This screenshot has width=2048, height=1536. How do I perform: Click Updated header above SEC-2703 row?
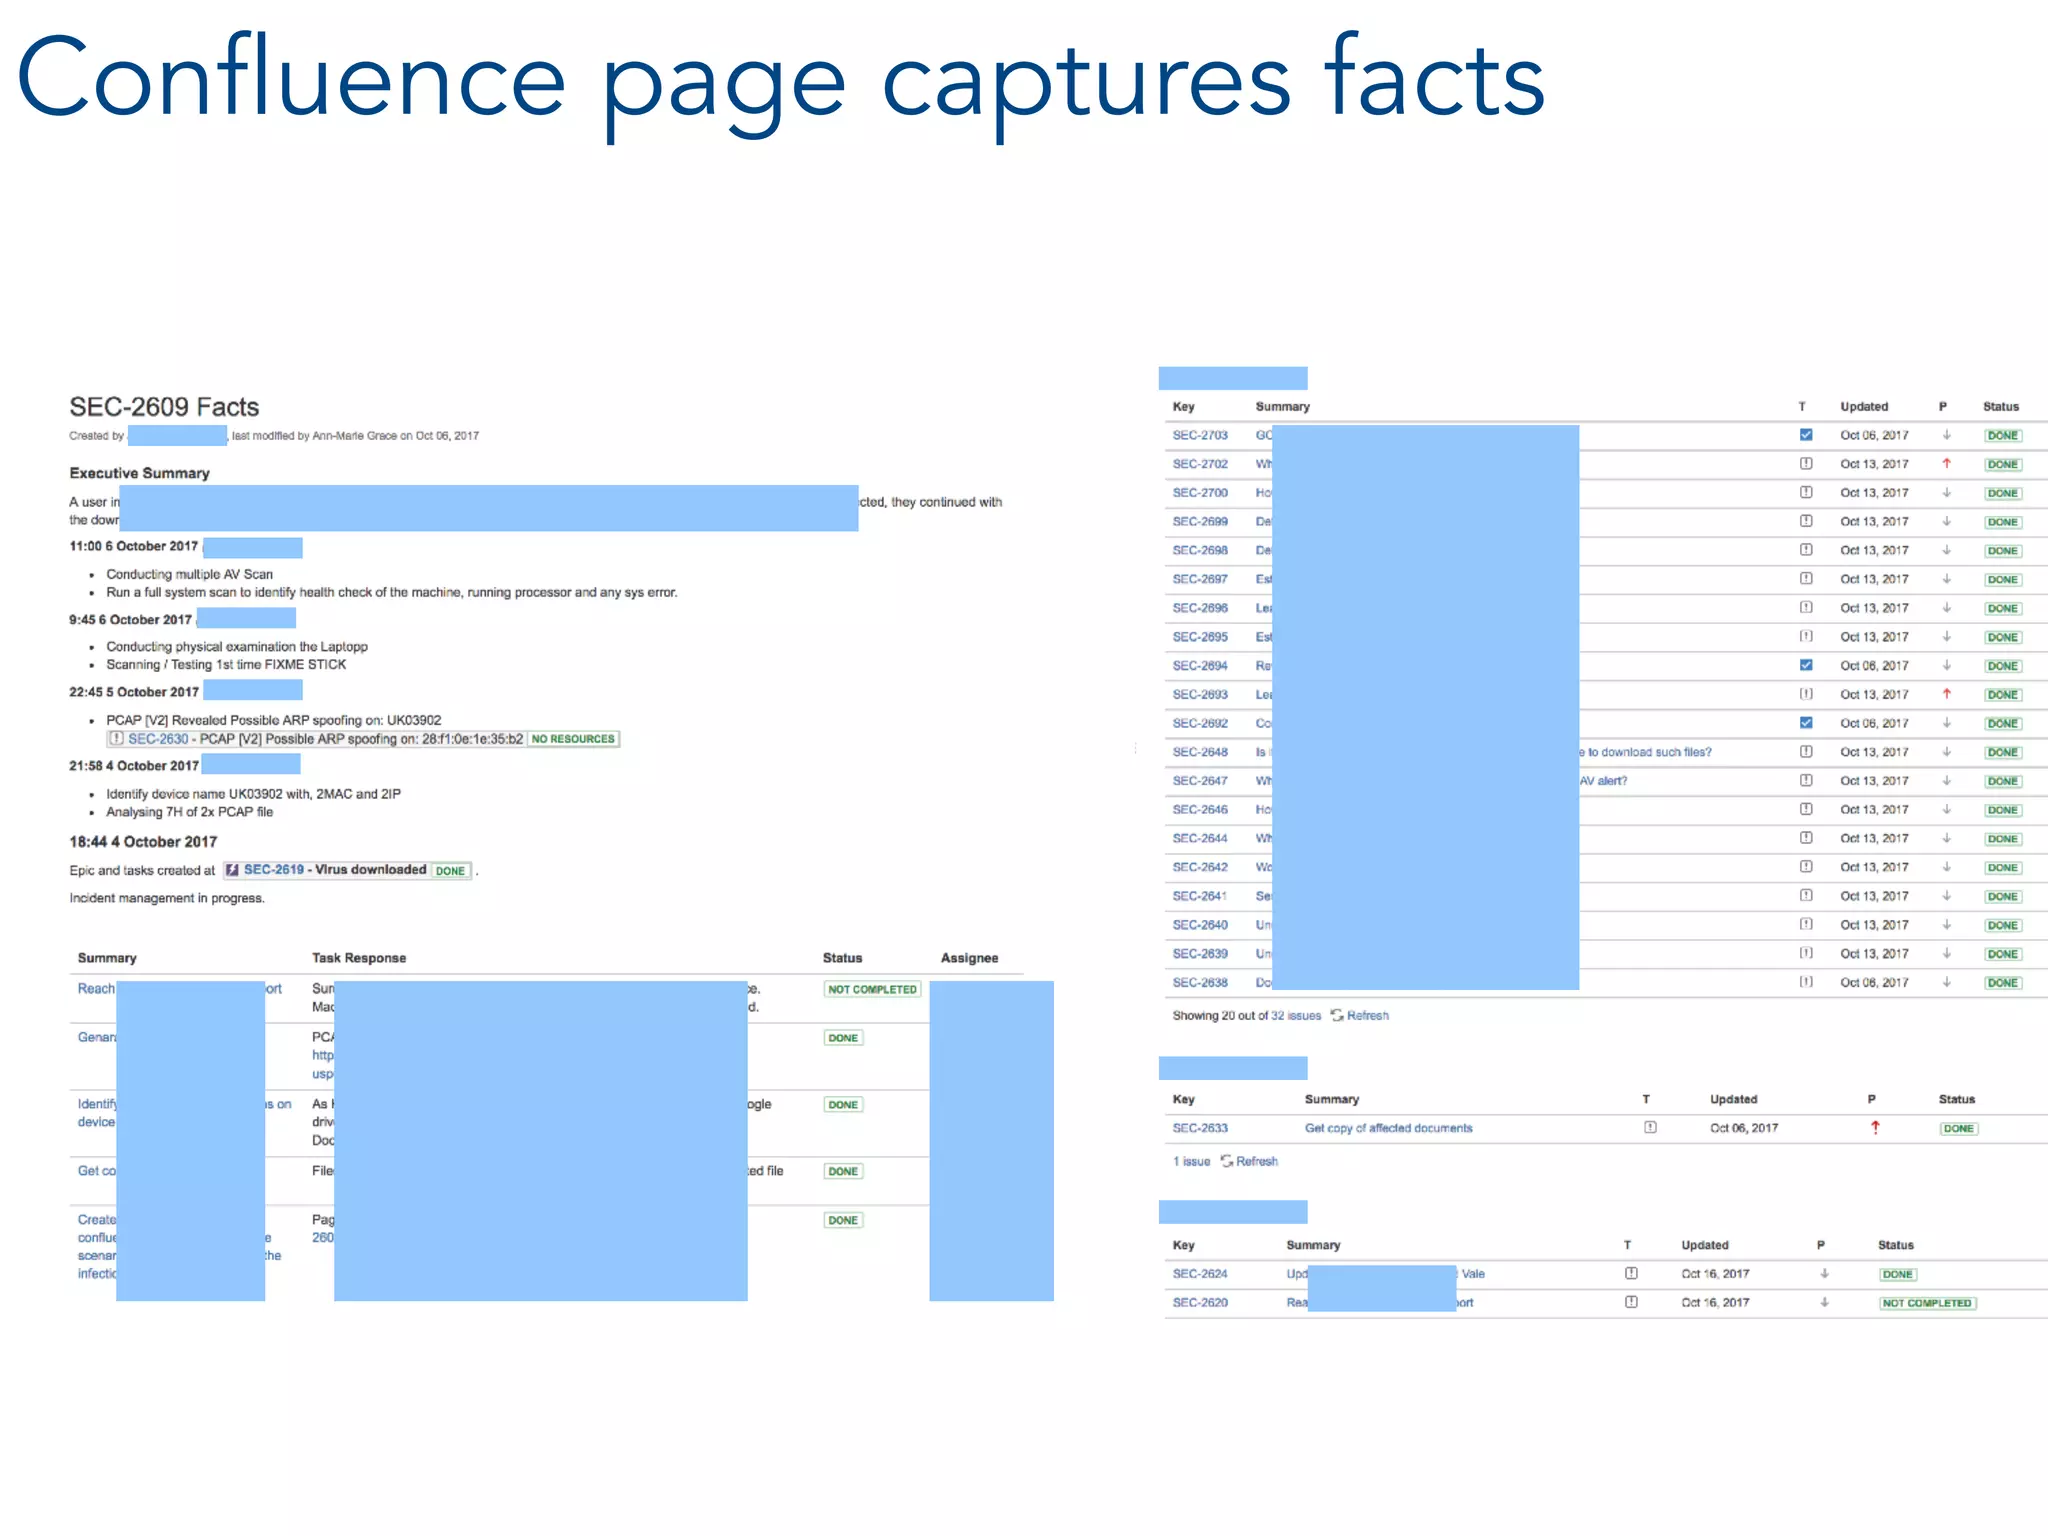pyautogui.click(x=1864, y=406)
